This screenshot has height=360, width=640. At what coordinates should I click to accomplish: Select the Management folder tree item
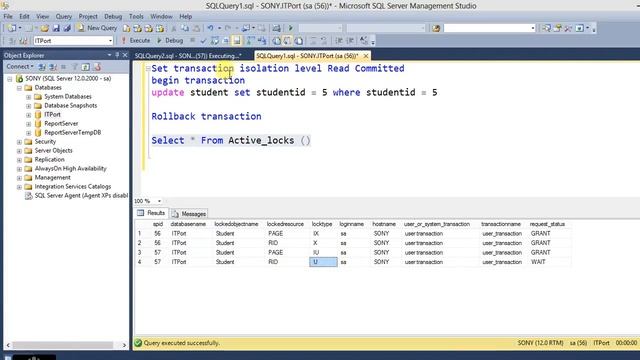coord(52,178)
